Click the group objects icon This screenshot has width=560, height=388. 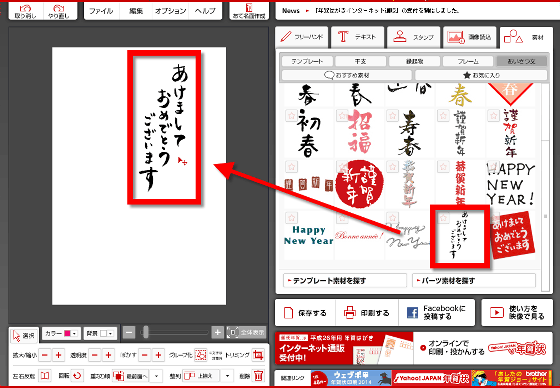pos(201,355)
